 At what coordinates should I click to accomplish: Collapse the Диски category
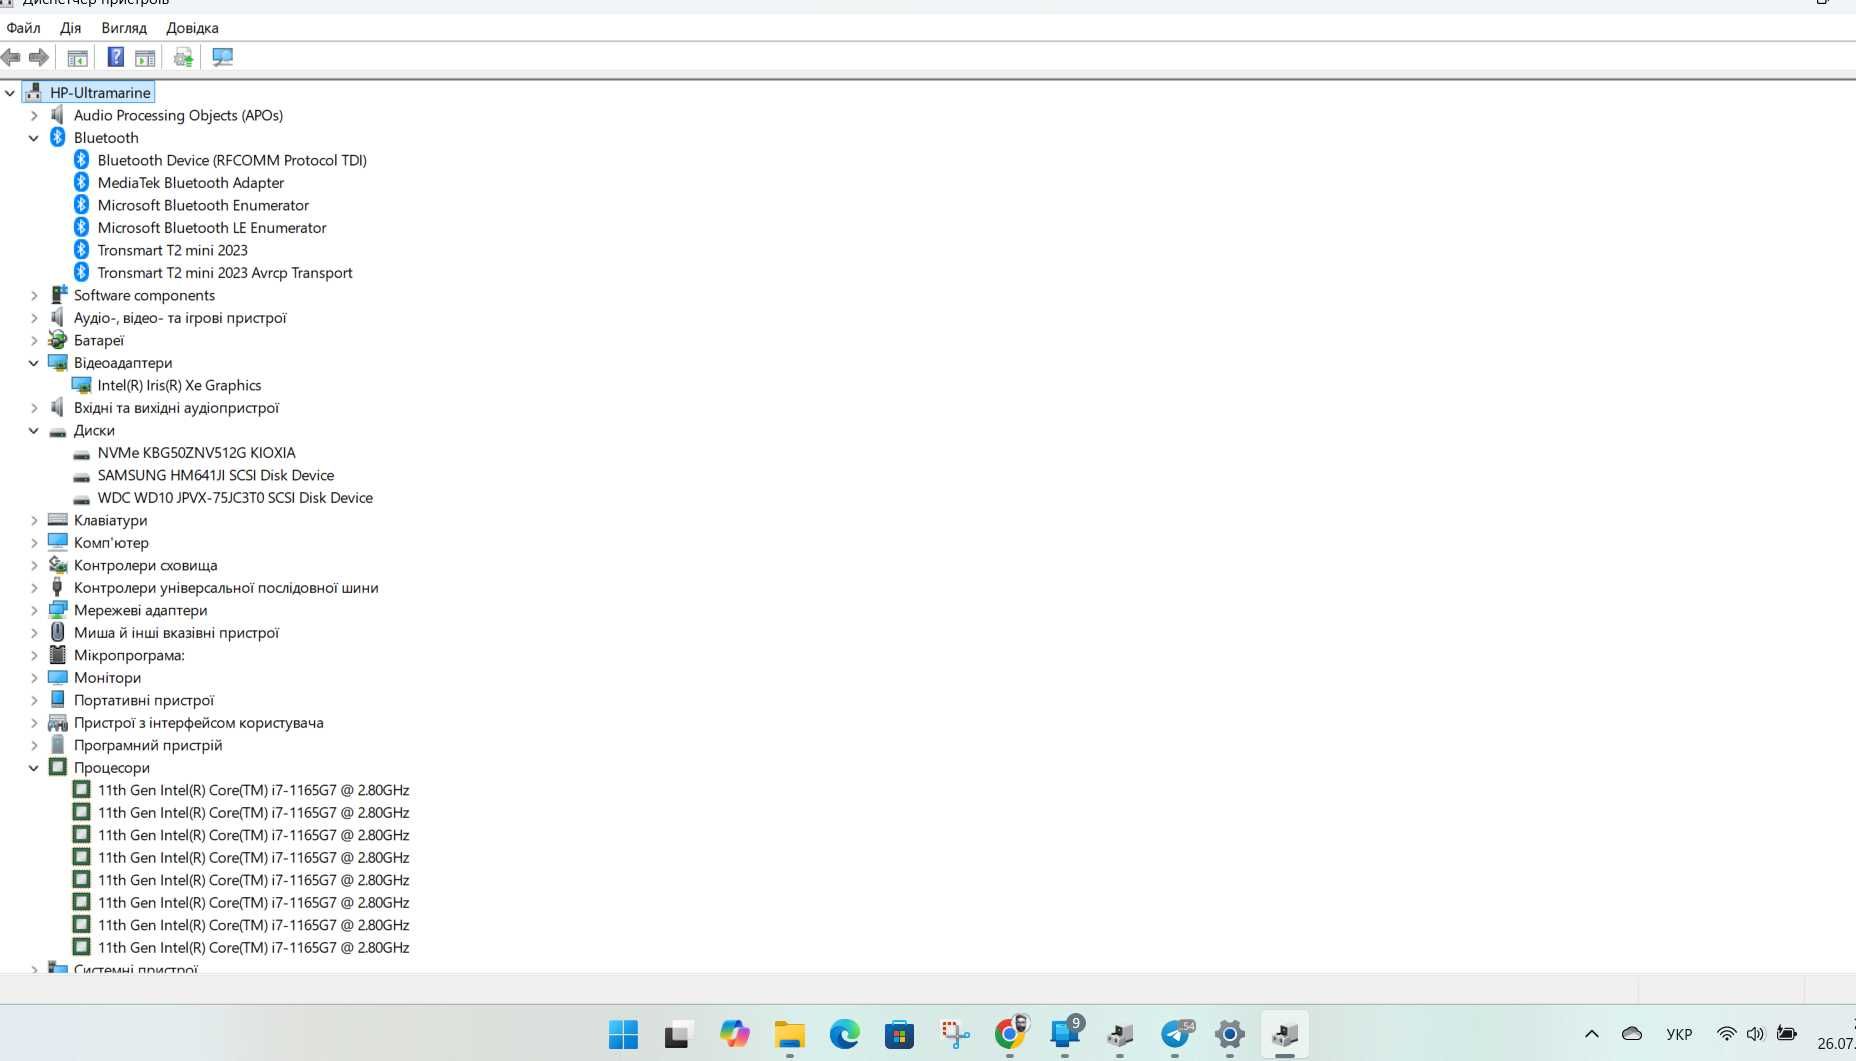[34, 431]
